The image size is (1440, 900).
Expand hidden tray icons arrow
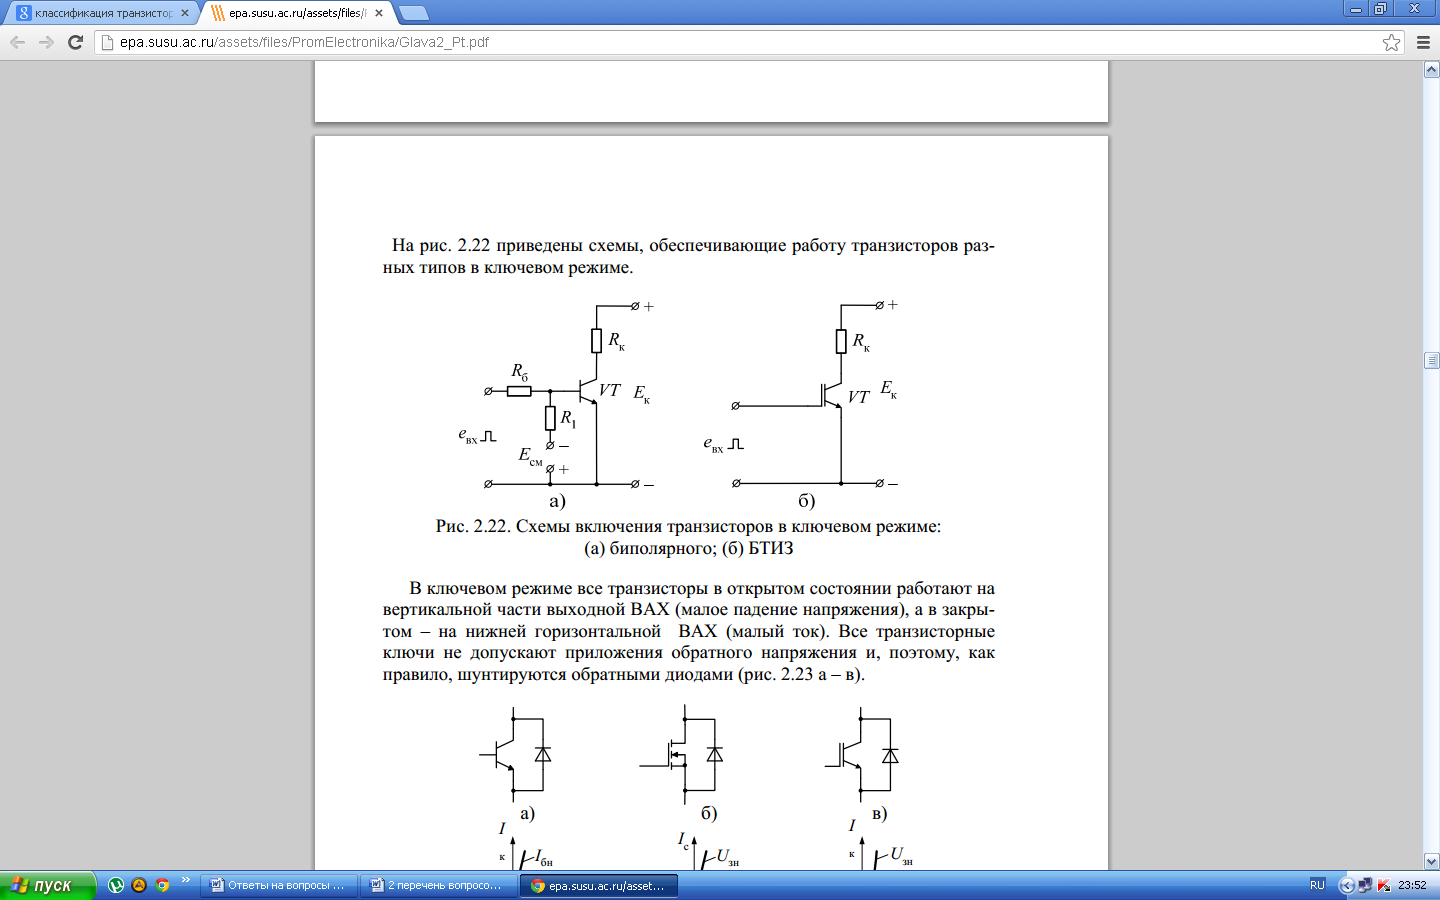pos(1346,885)
